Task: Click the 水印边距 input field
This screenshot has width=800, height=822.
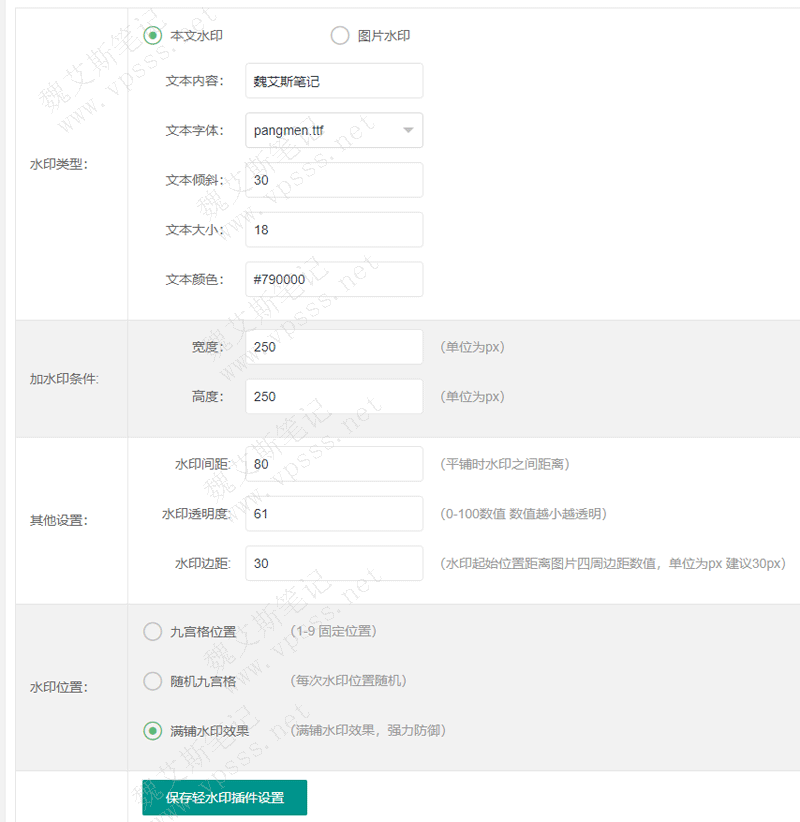Action: [x=334, y=564]
